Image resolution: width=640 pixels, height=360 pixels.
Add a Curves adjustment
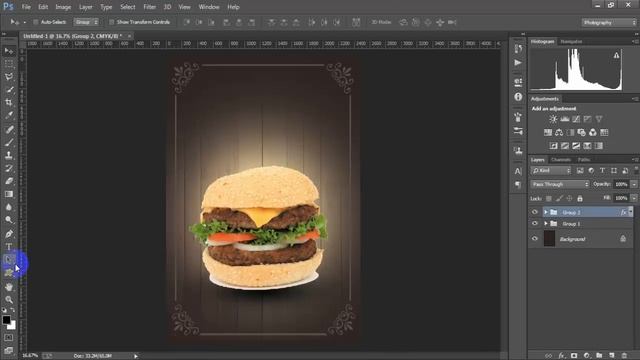(576, 119)
